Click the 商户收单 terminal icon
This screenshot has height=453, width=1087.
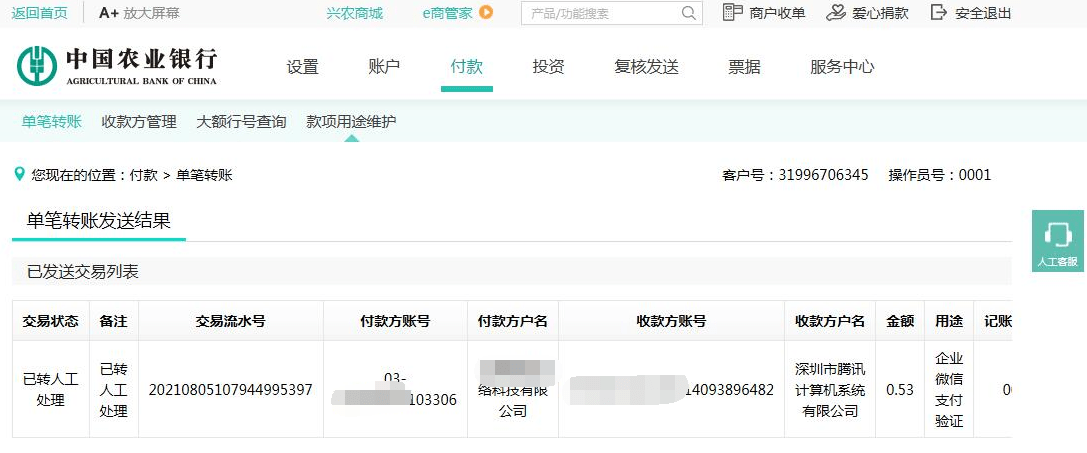(732, 12)
